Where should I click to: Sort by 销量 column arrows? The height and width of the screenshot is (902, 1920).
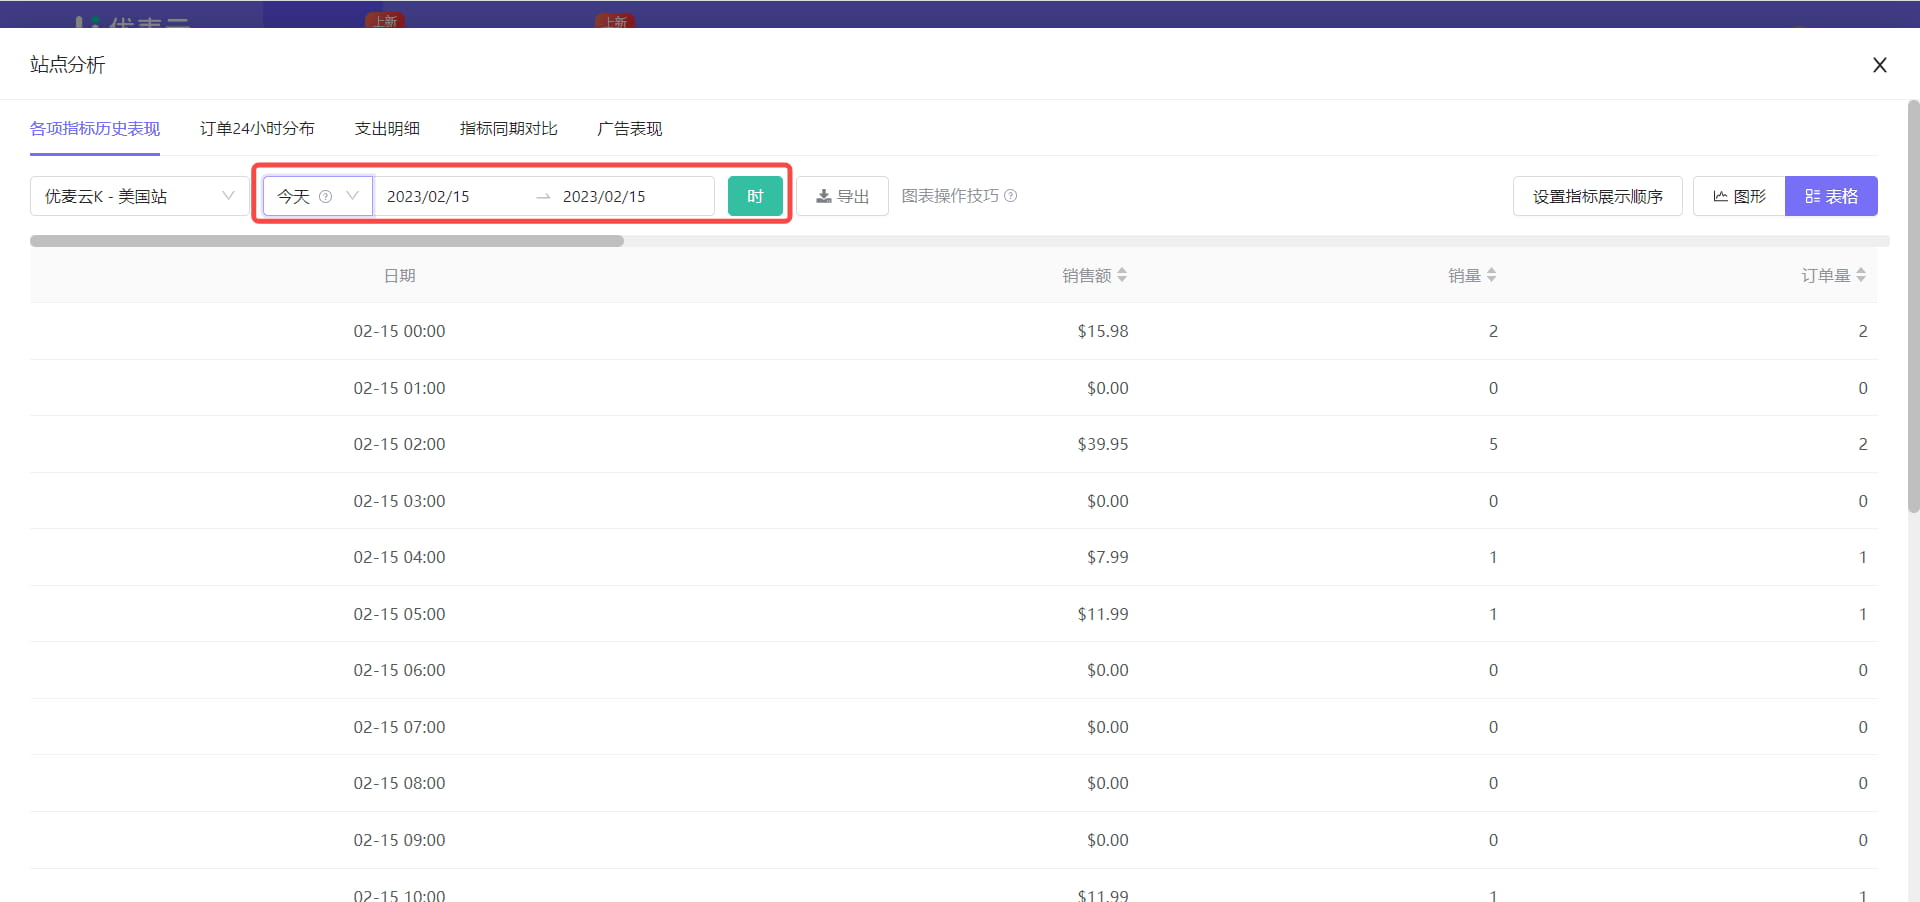[1491, 275]
